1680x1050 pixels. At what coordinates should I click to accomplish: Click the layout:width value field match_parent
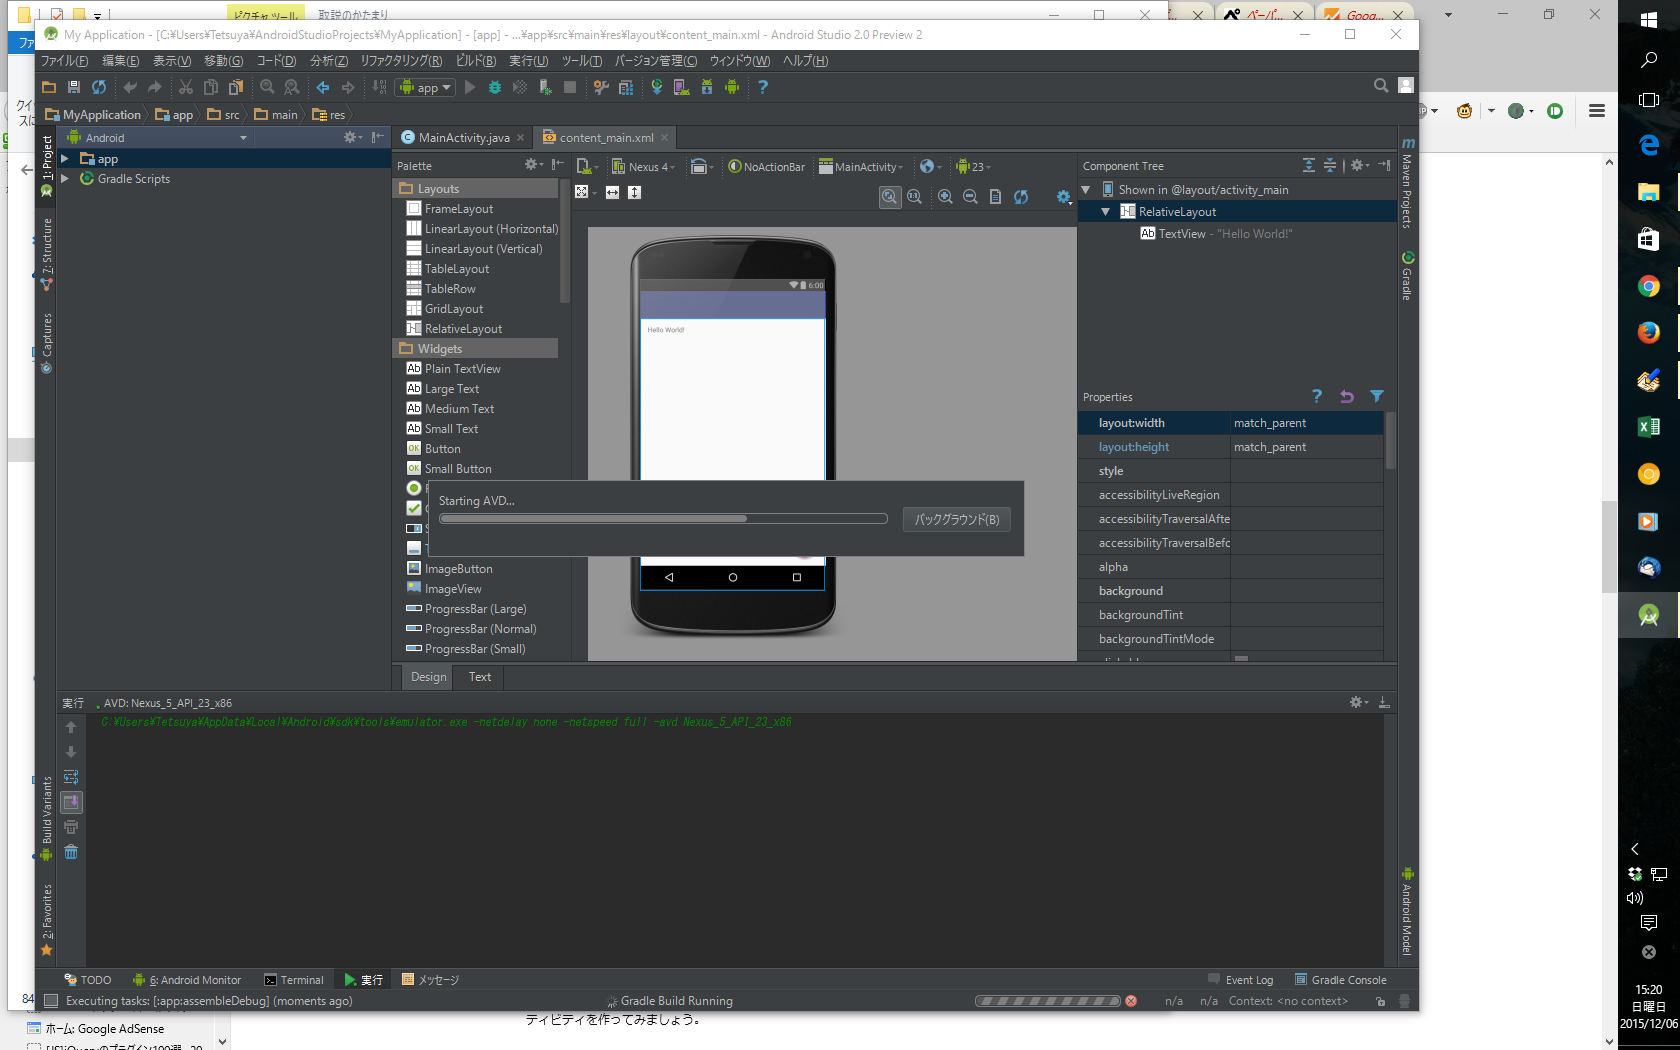click(x=1306, y=423)
